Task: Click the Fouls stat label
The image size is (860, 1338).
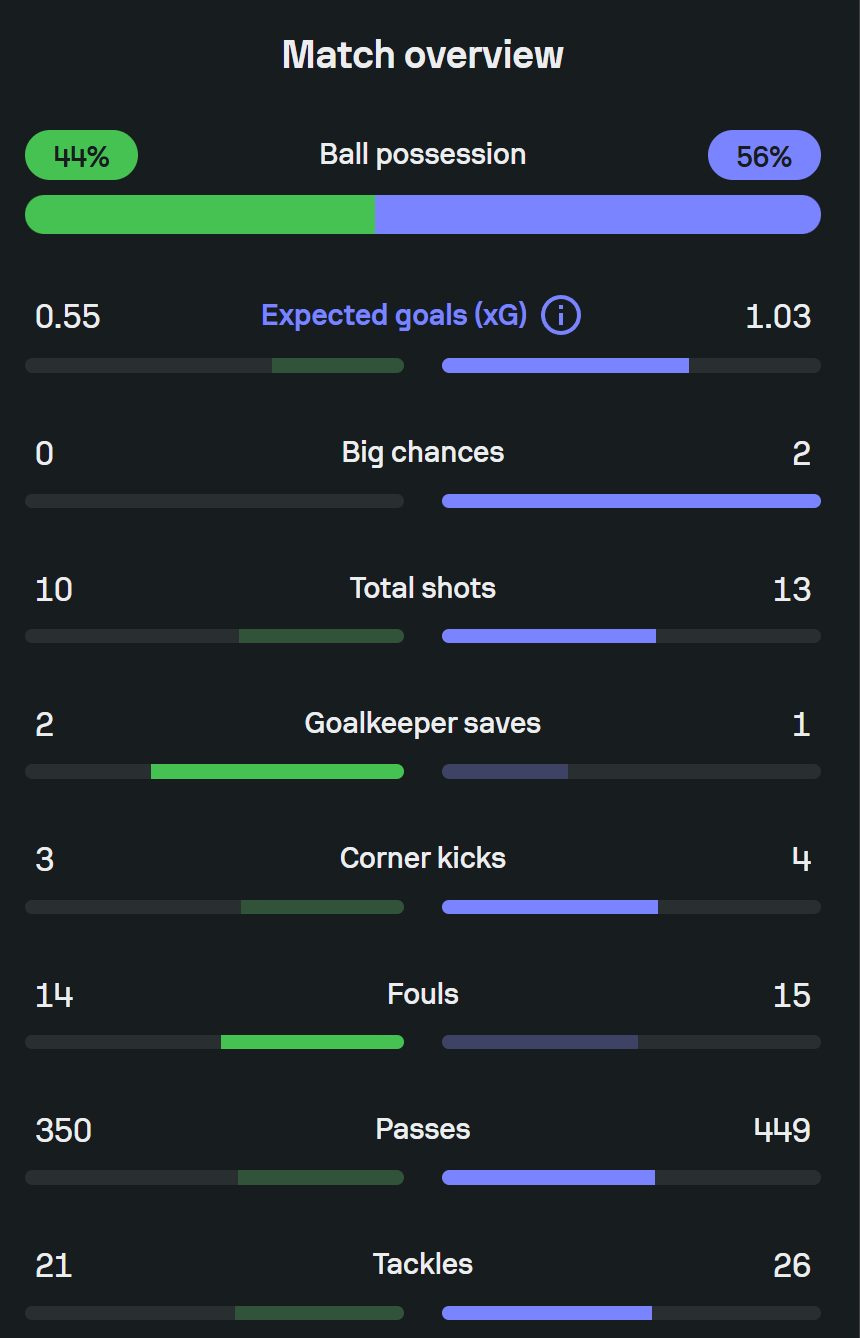Action: click(x=423, y=994)
